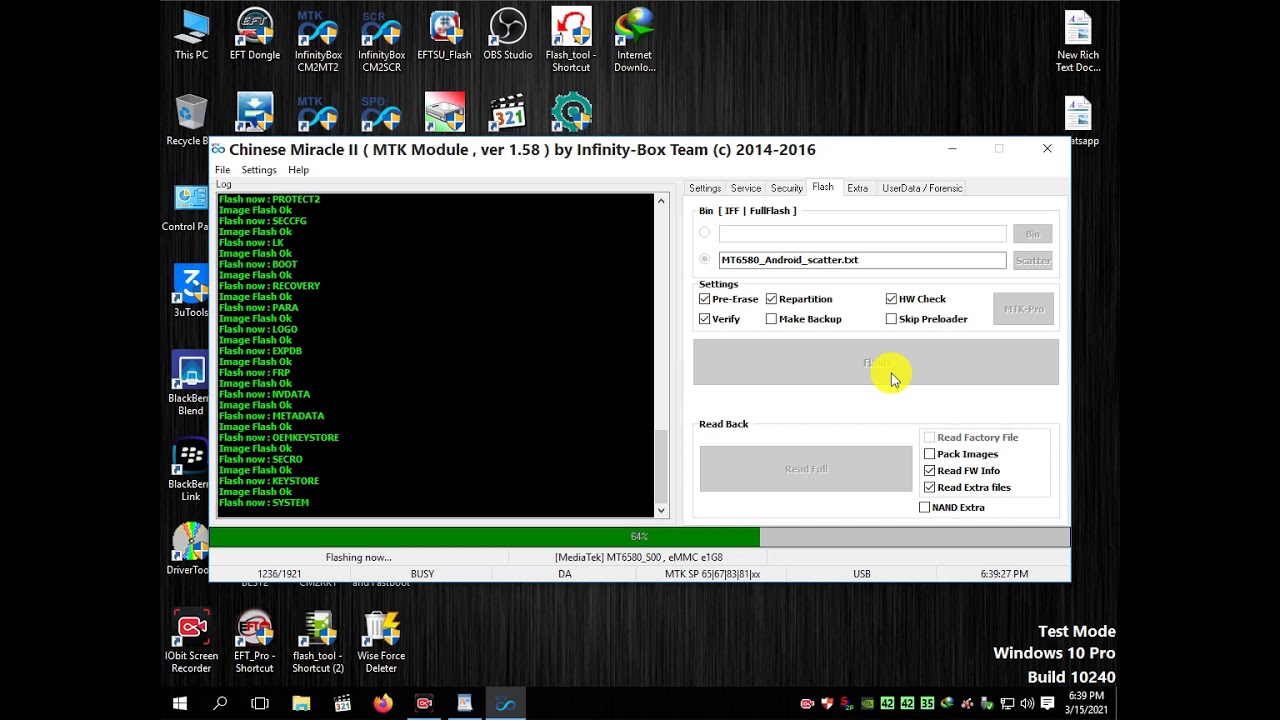1280x720 pixels.
Task: Launch the EFTSU_Flash desktop icon
Action: [444, 35]
